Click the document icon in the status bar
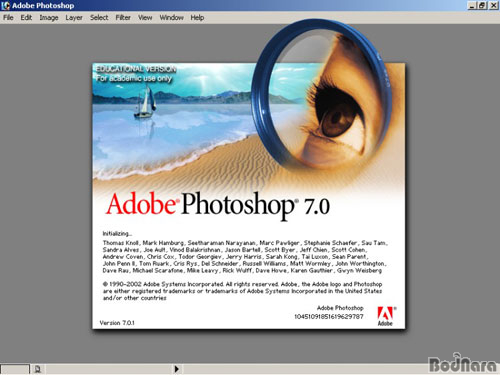Viewport: 500px width, 375px height. coord(37,369)
